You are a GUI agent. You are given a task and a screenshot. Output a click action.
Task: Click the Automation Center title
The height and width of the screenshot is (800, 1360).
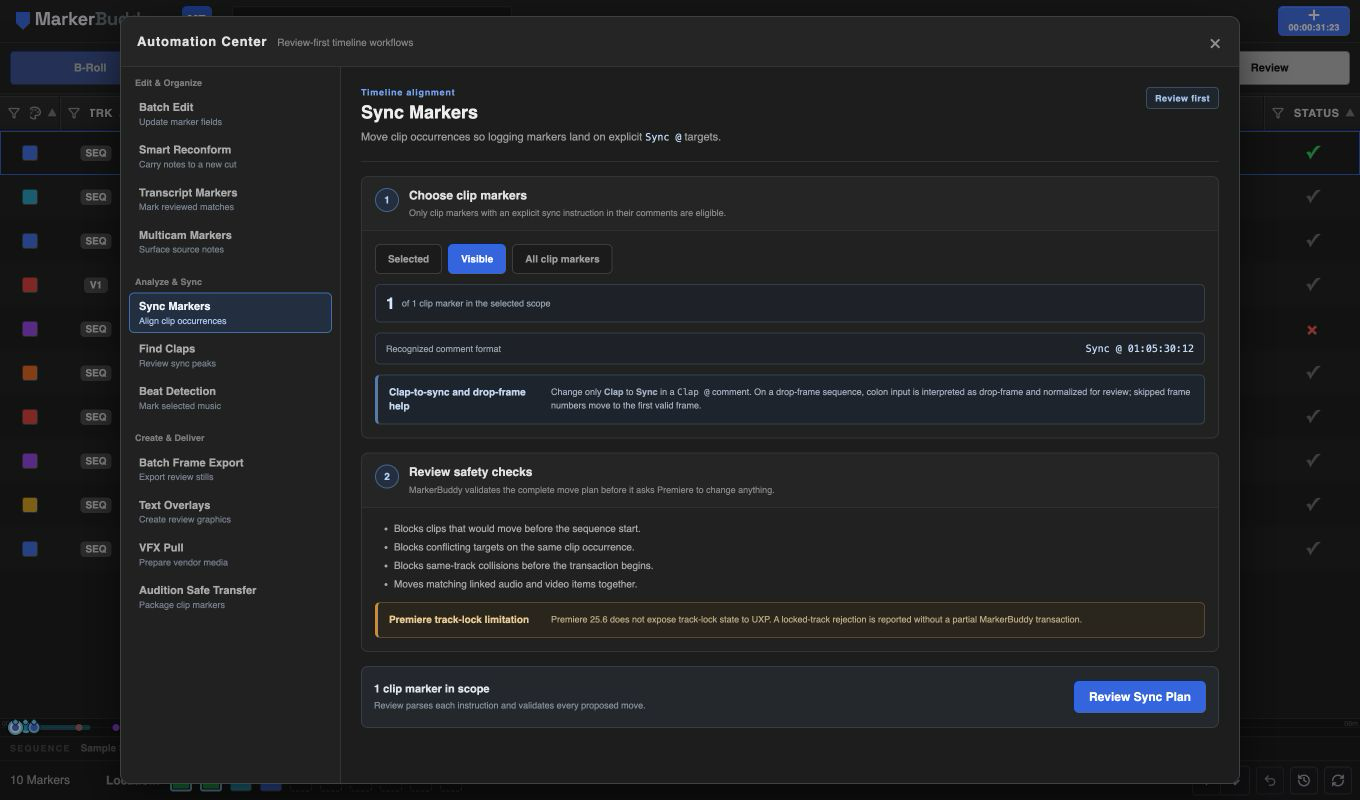pos(202,42)
